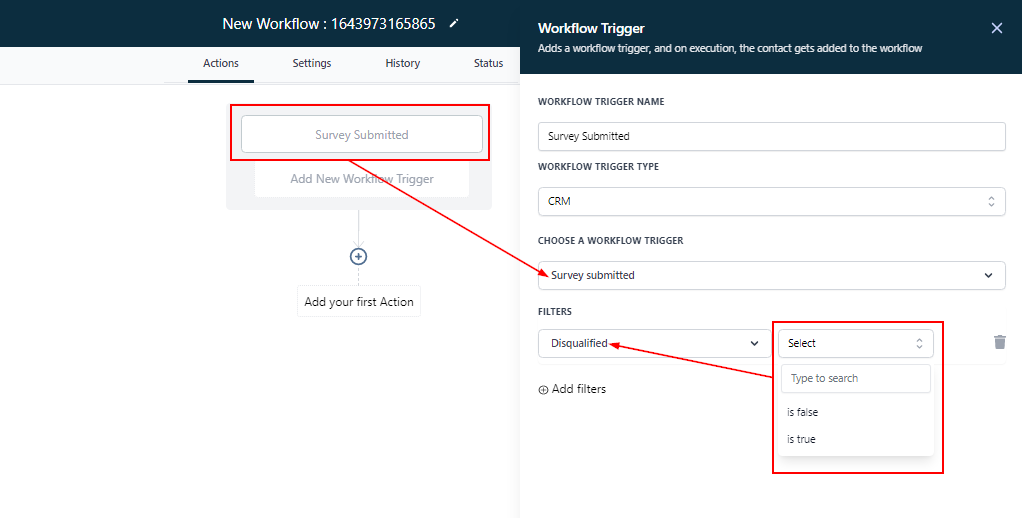Choose the 'is true' option
The image size is (1022, 518).
[x=801, y=439]
